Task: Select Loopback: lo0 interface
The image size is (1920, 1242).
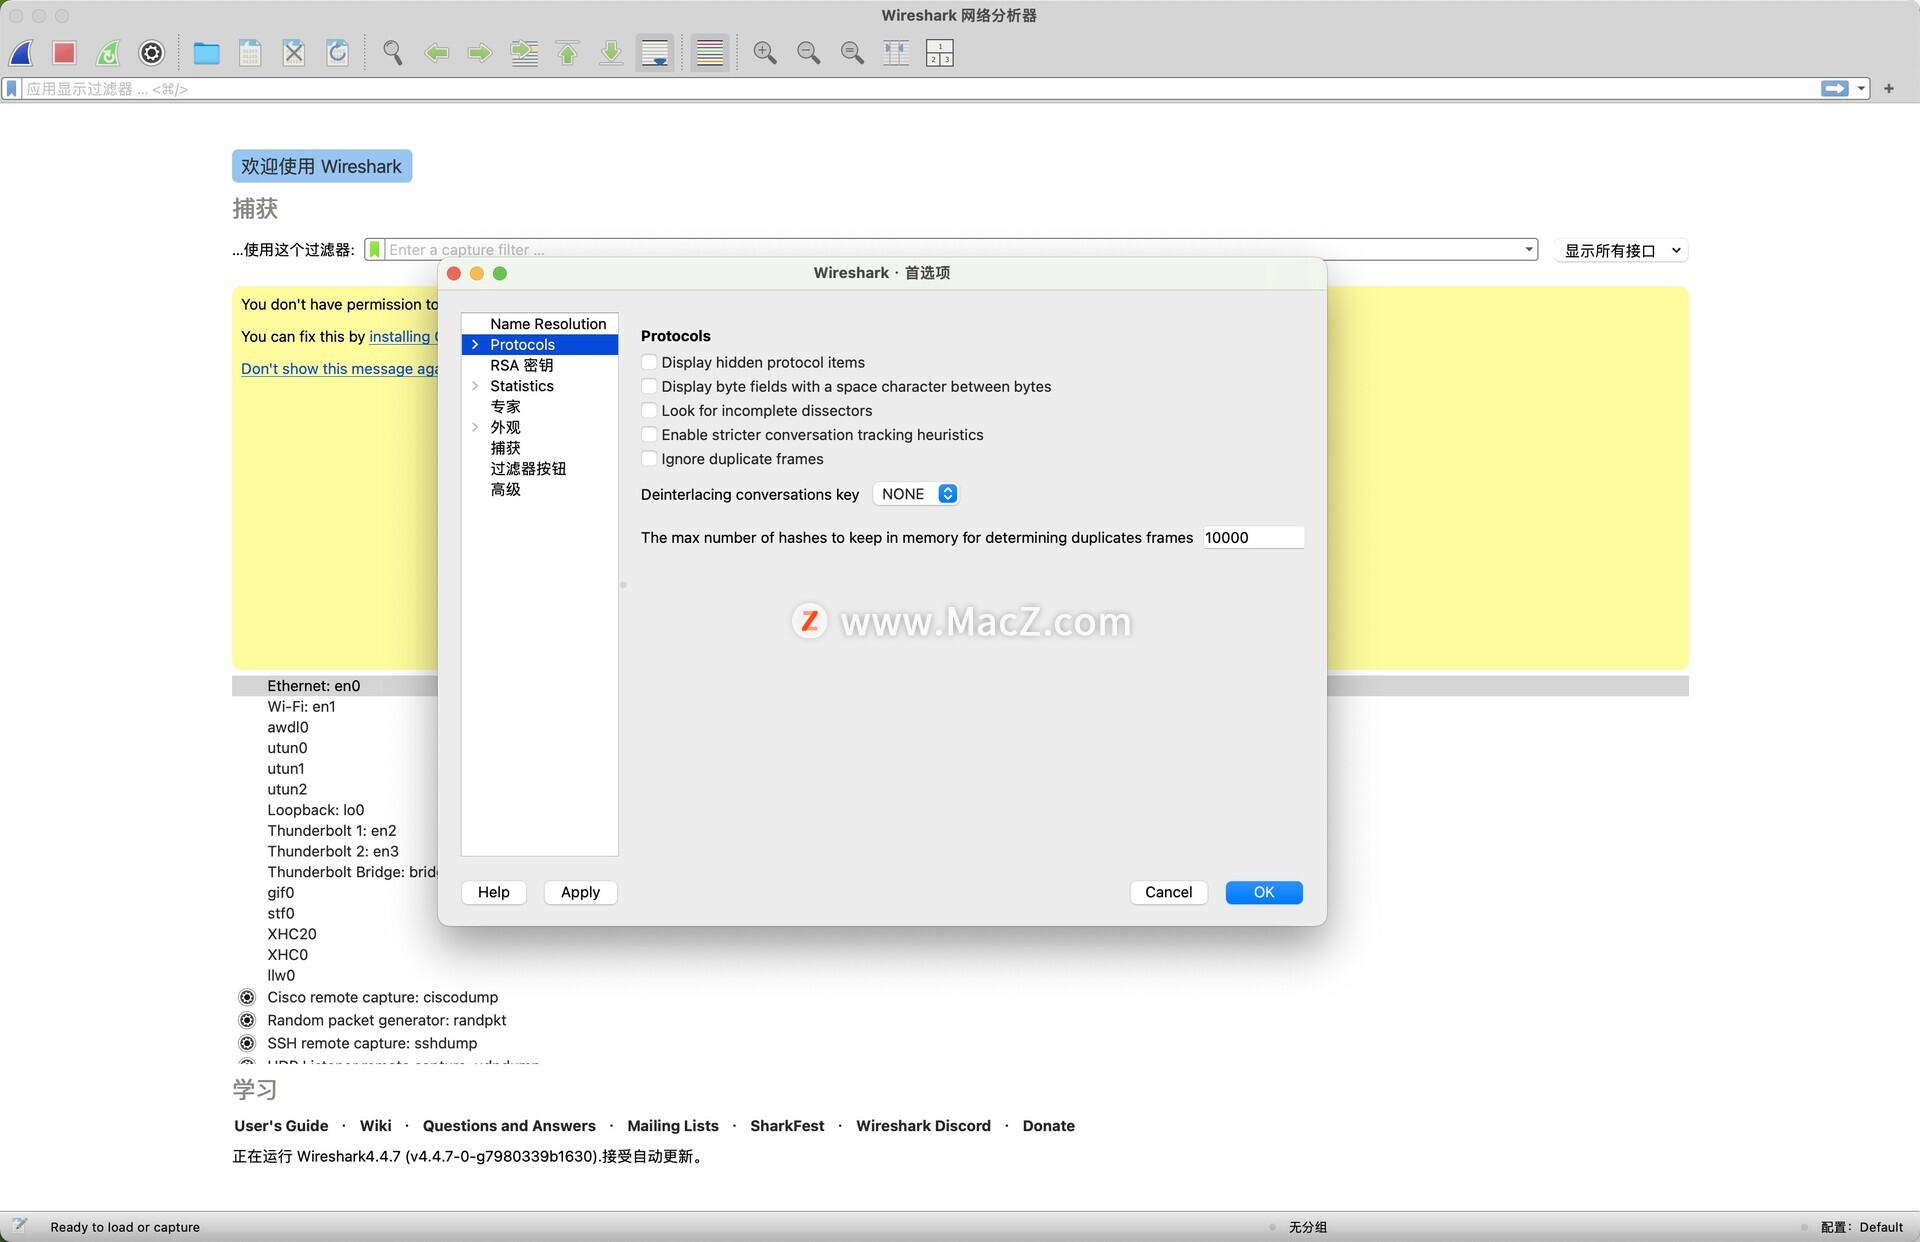Action: (315, 810)
